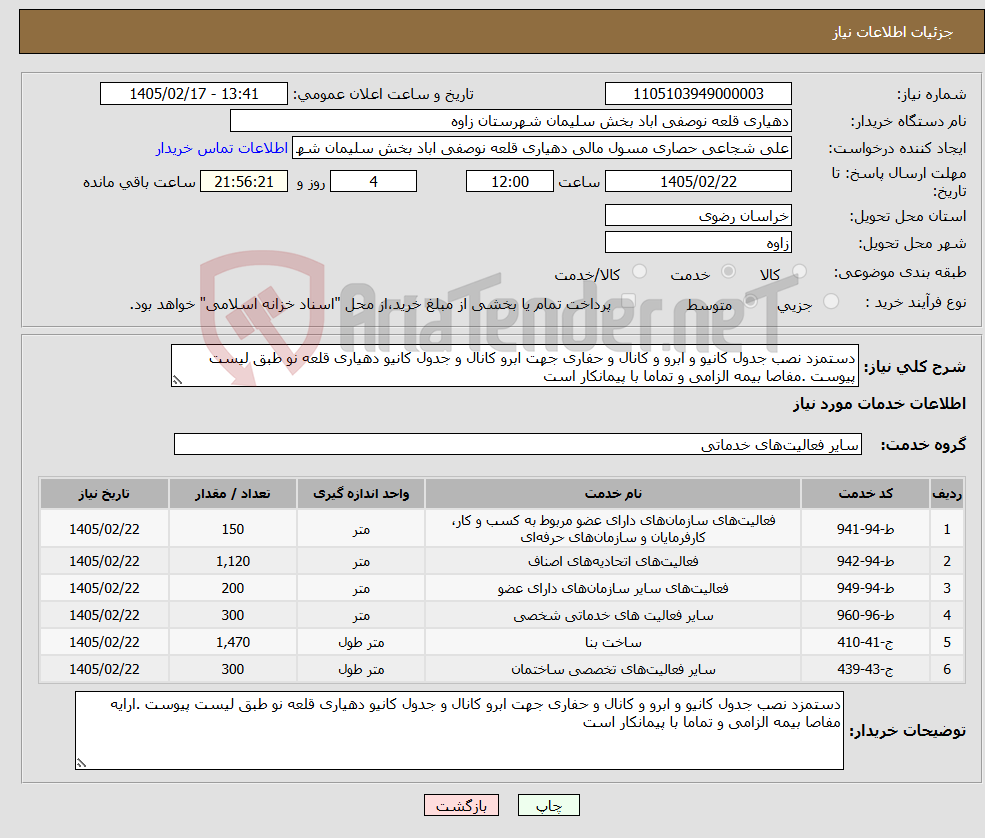The width and height of the screenshot is (985, 838).
Task: Click the quantity cell 1,120
Action: [232, 561]
